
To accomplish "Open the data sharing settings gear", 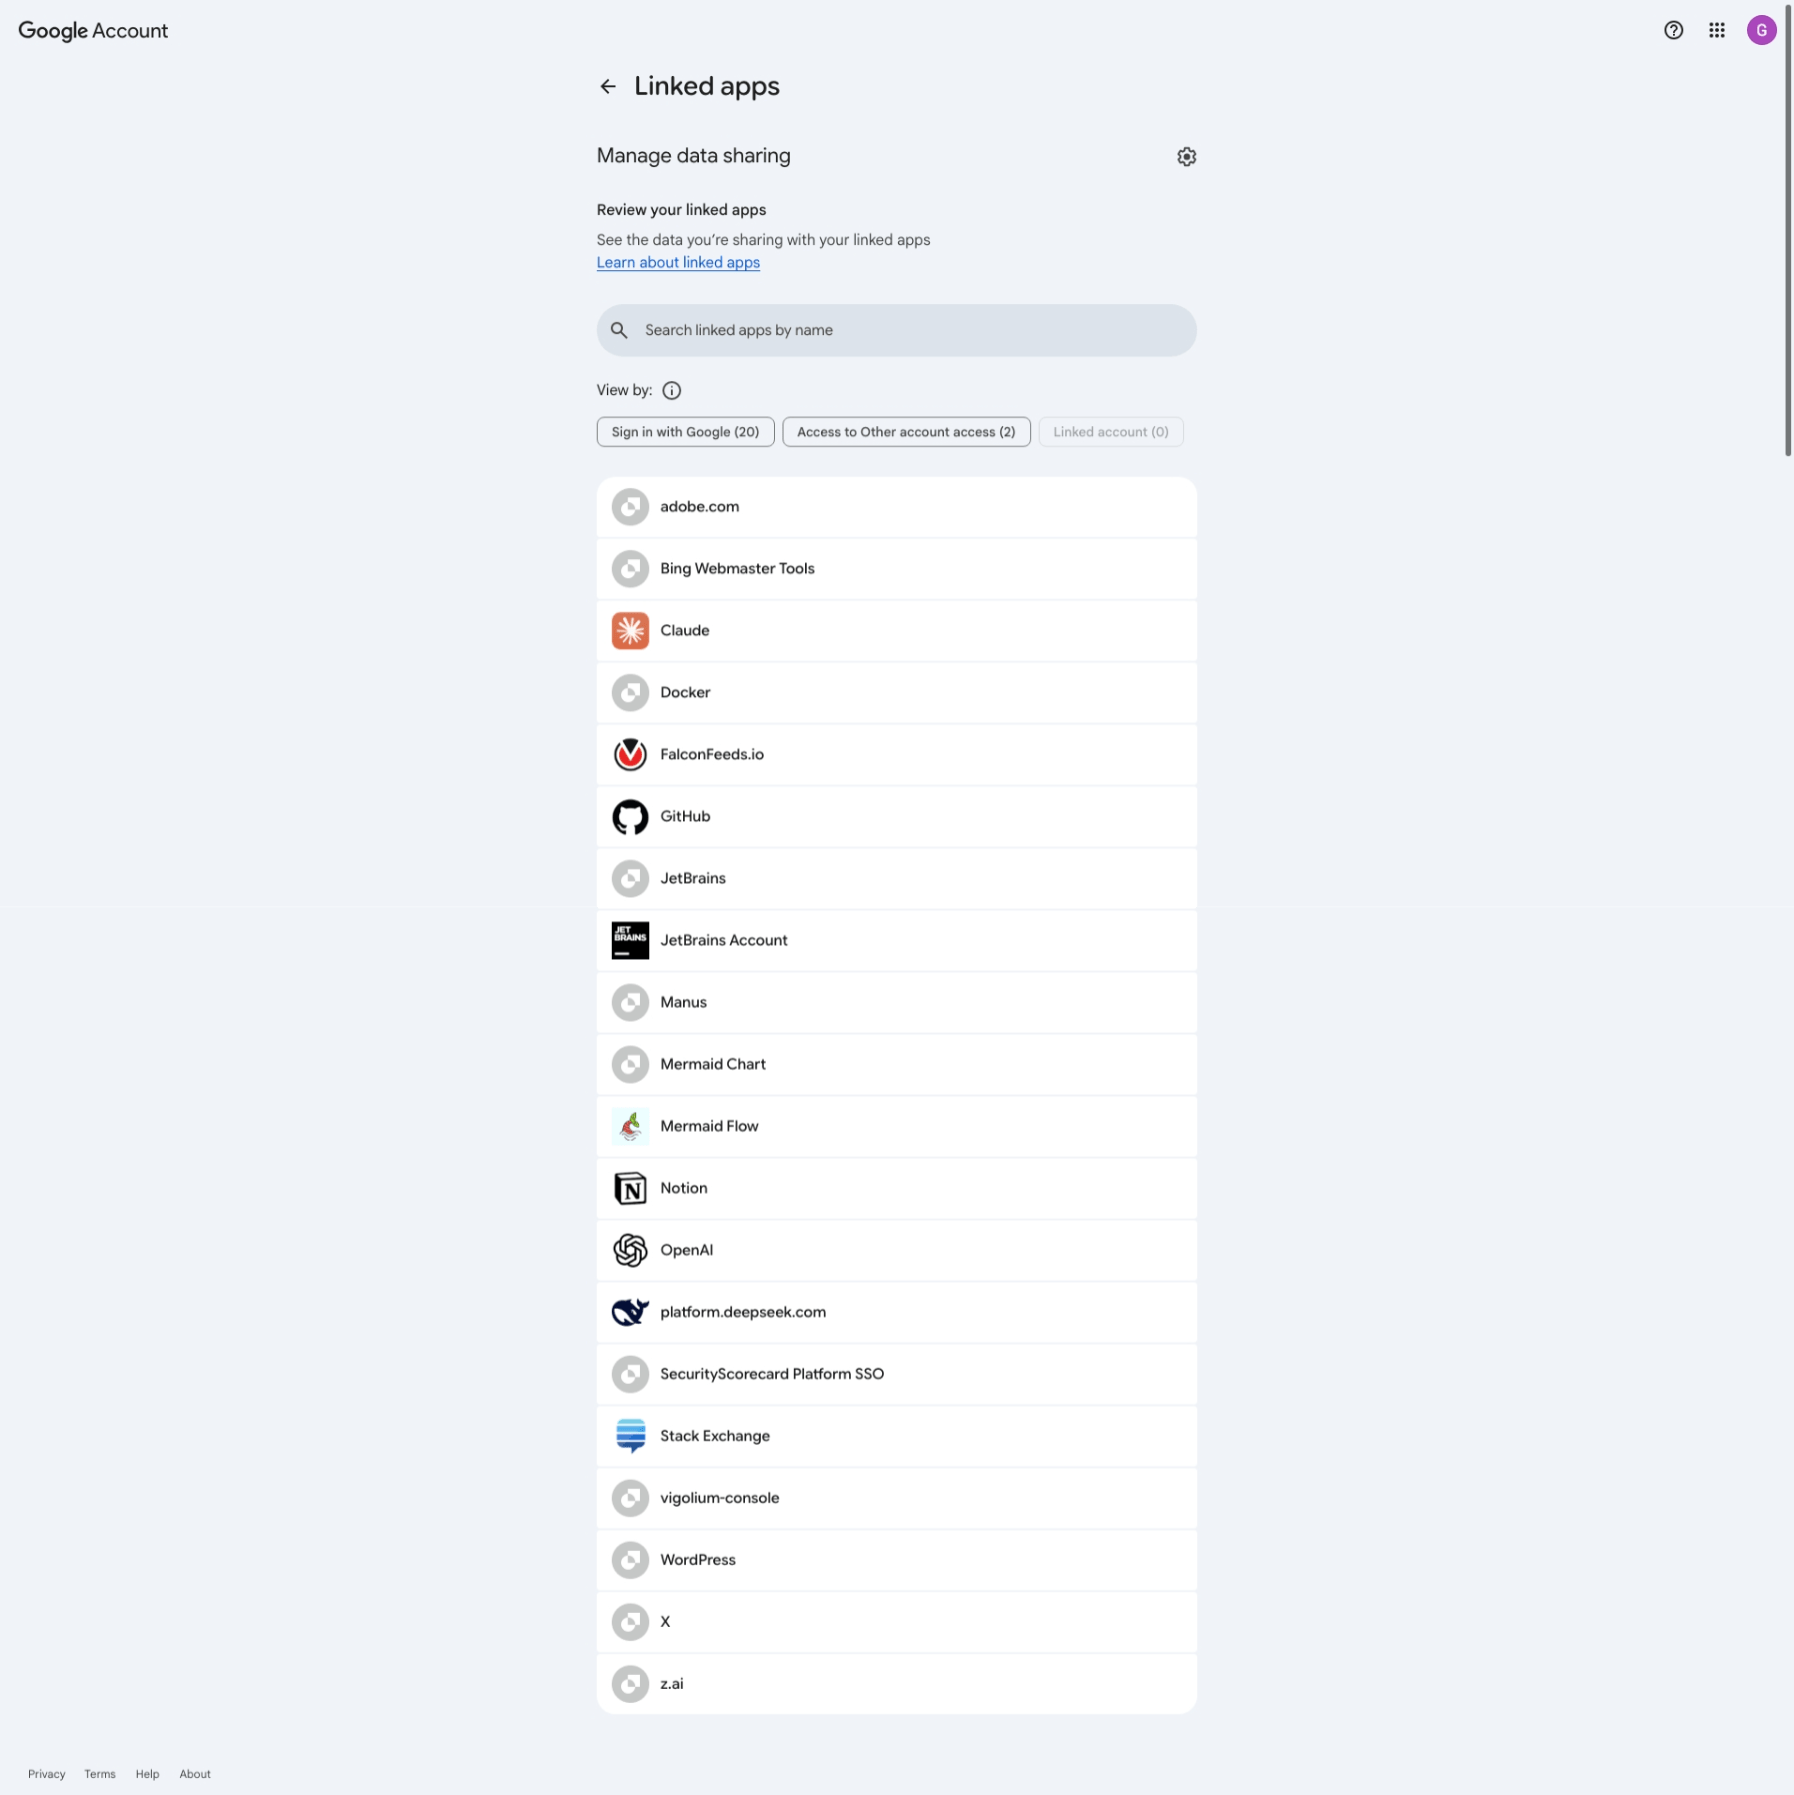I will tap(1186, 157).
